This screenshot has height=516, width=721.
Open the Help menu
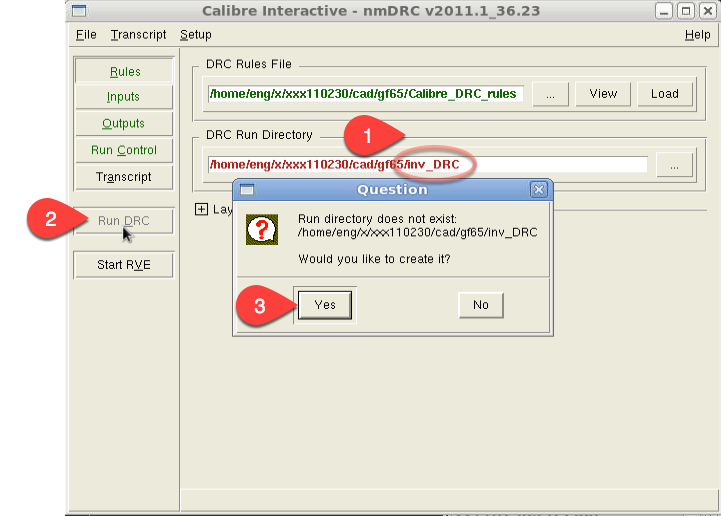click(x=697, y=35)
